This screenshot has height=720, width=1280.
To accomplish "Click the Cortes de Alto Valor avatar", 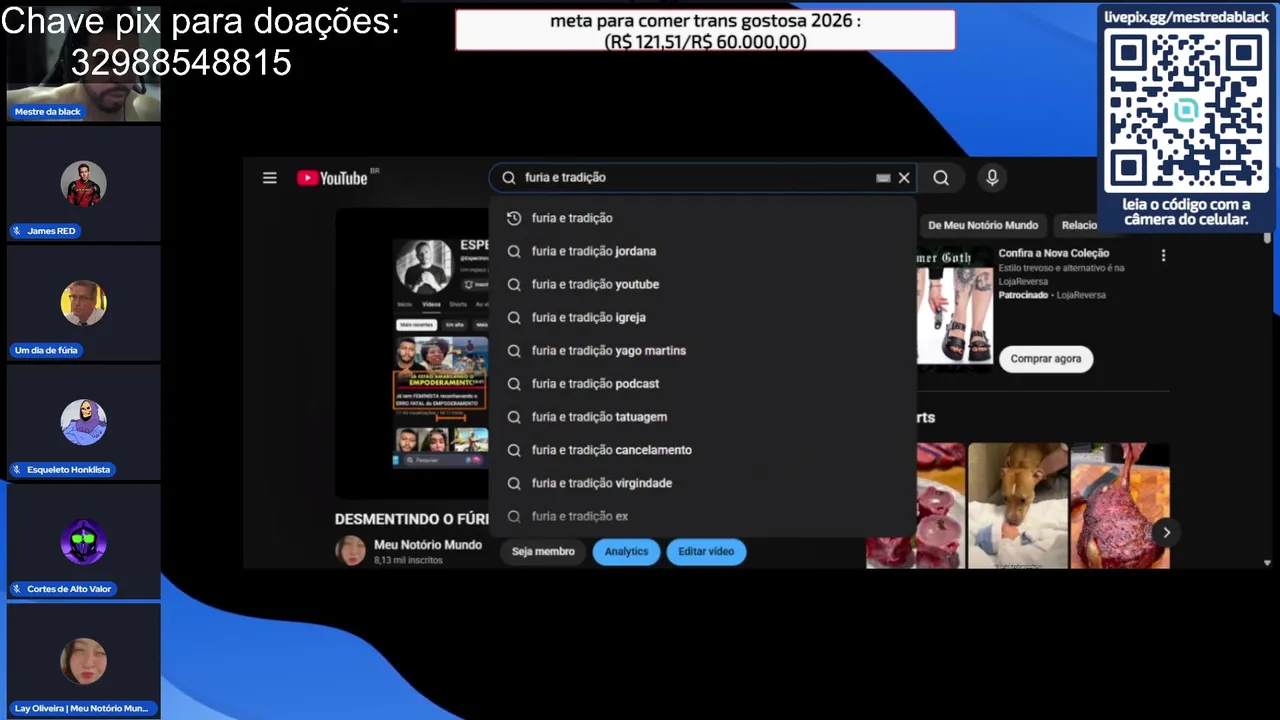I will pos(83,542).
